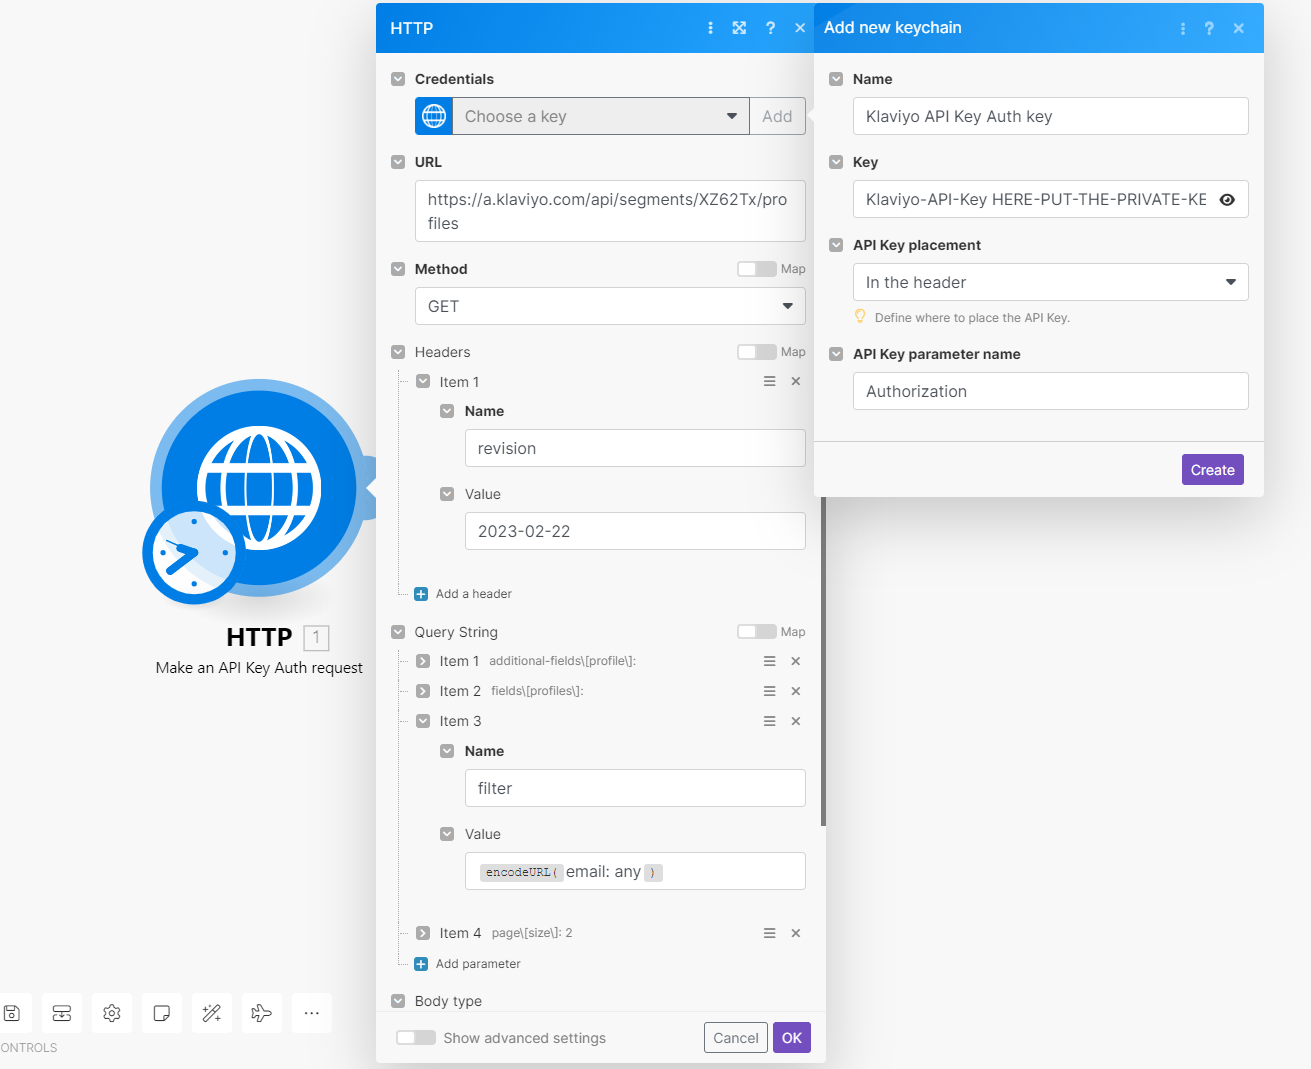This screenshot has width=1311, height=1069.
Task: Toggle the Map switch for Method
Action: (756, 269)
